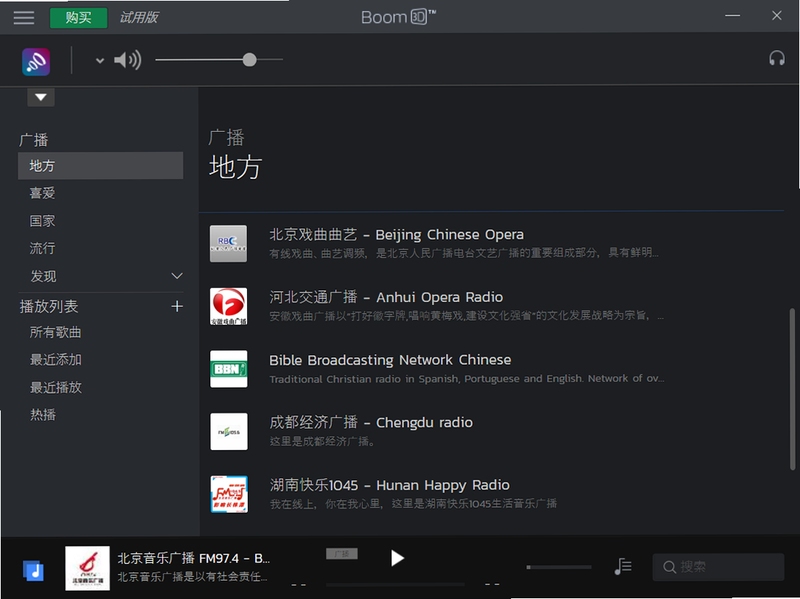Click the station list vertical scrollbar
This screenshot has height=599, width=800.
tap(792, 389)
